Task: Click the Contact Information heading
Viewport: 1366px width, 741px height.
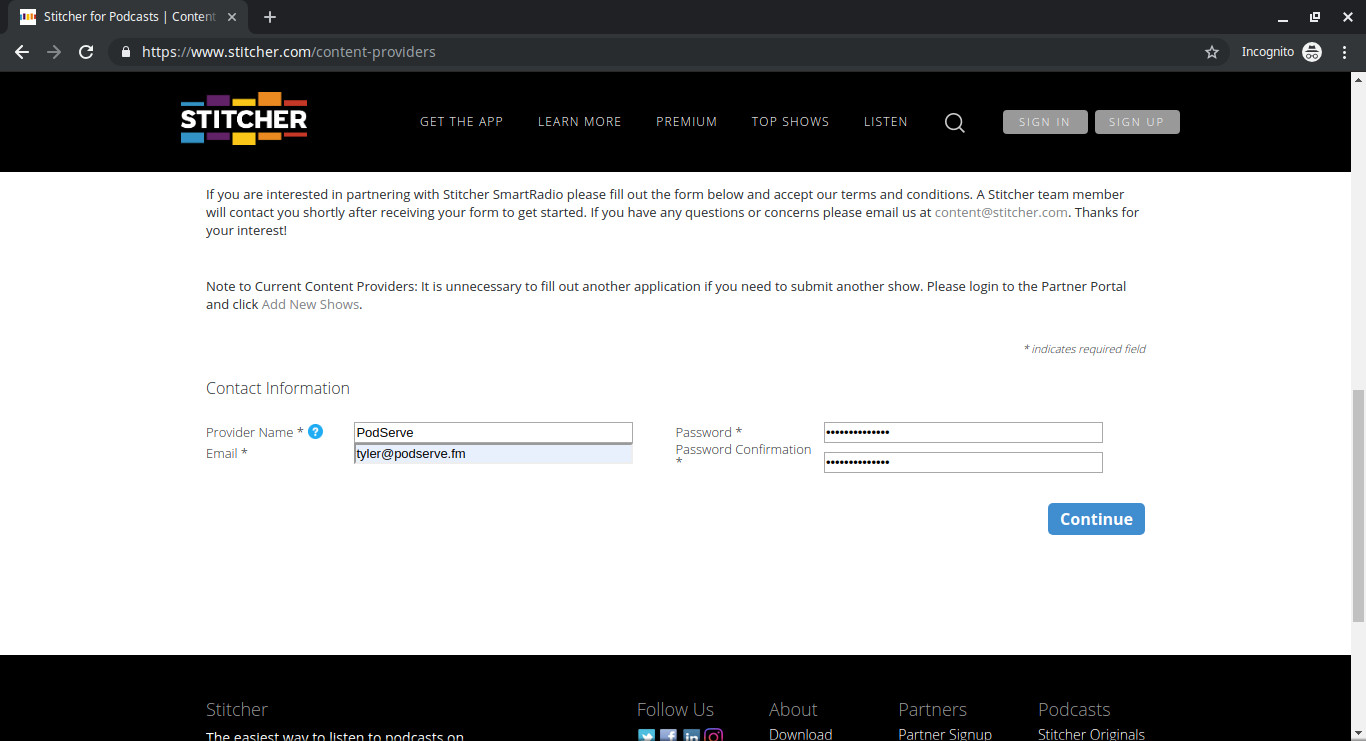Action: coord(278,388)
